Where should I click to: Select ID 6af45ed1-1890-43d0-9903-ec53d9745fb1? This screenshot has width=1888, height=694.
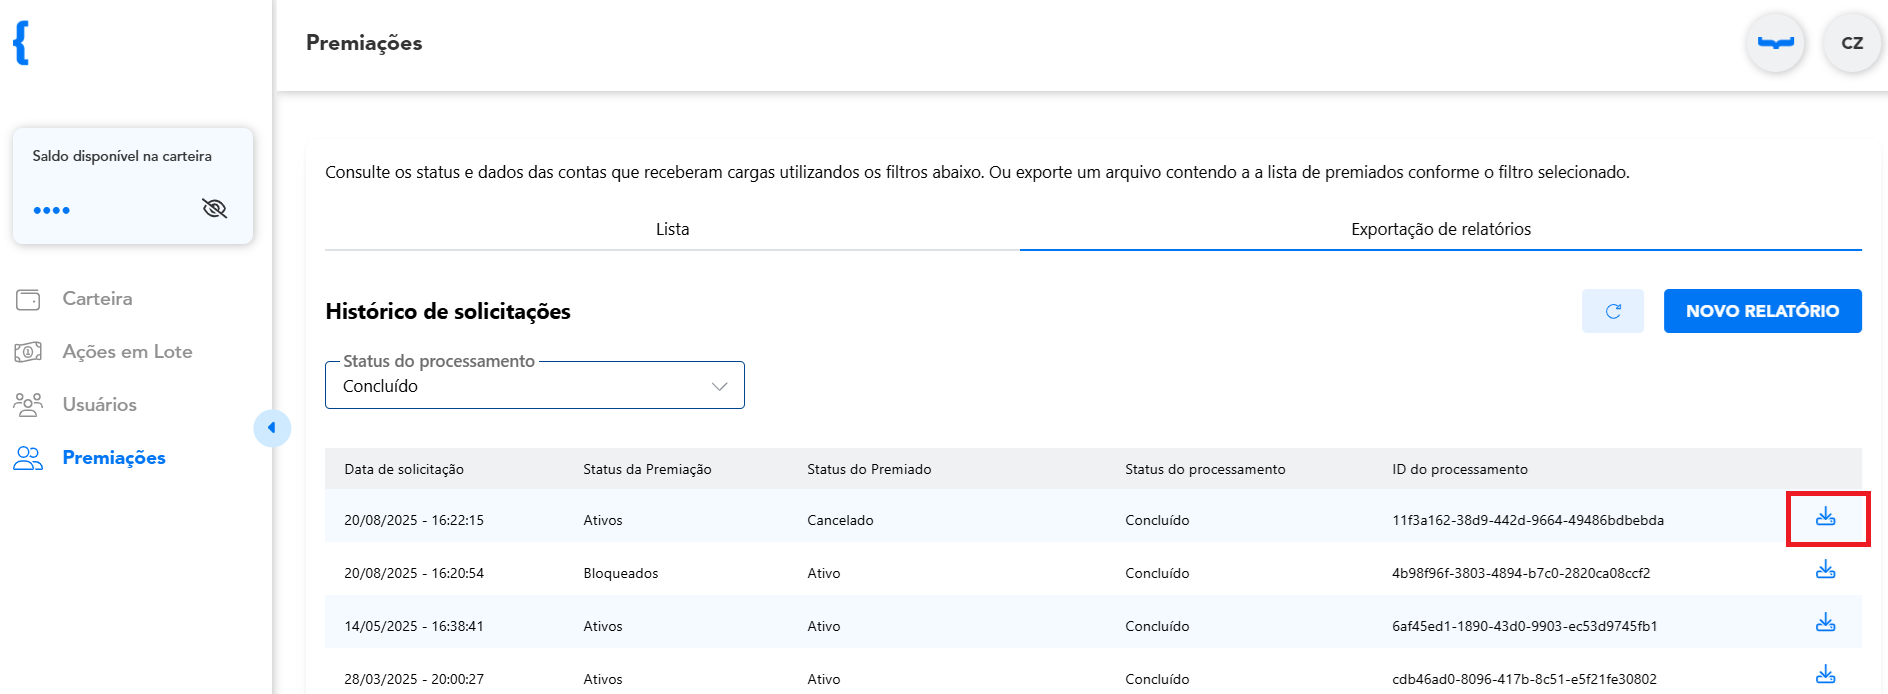pyautogui.click(x=1525, y=626)
